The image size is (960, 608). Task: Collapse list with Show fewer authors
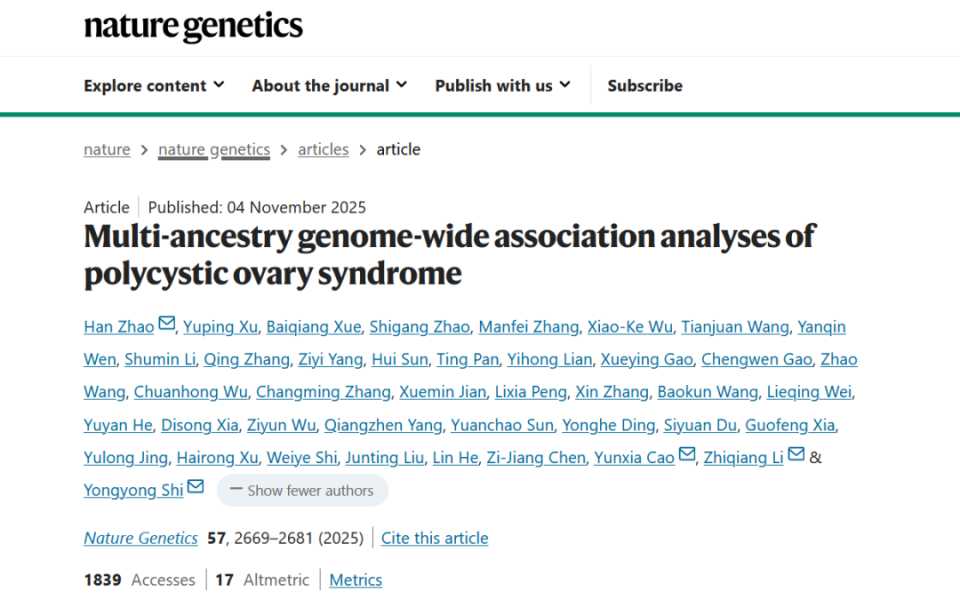302,490
